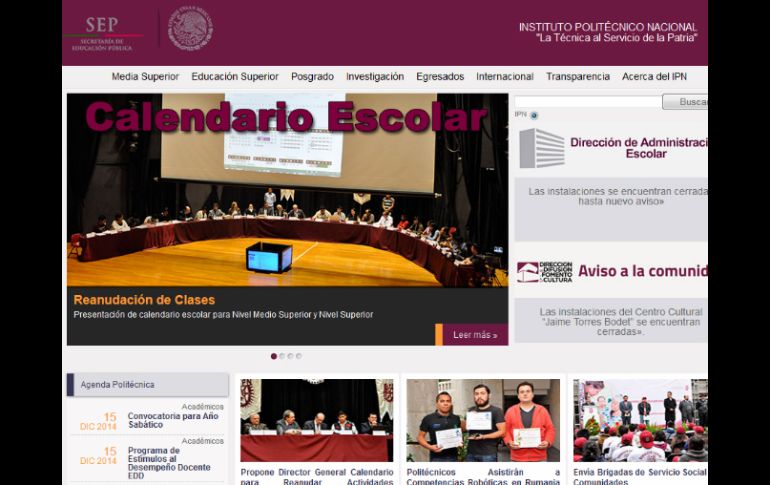Viewport: 770px width, 485px height.
Task: Switch to the second carousel slide dot
Action: pos(282,356)
